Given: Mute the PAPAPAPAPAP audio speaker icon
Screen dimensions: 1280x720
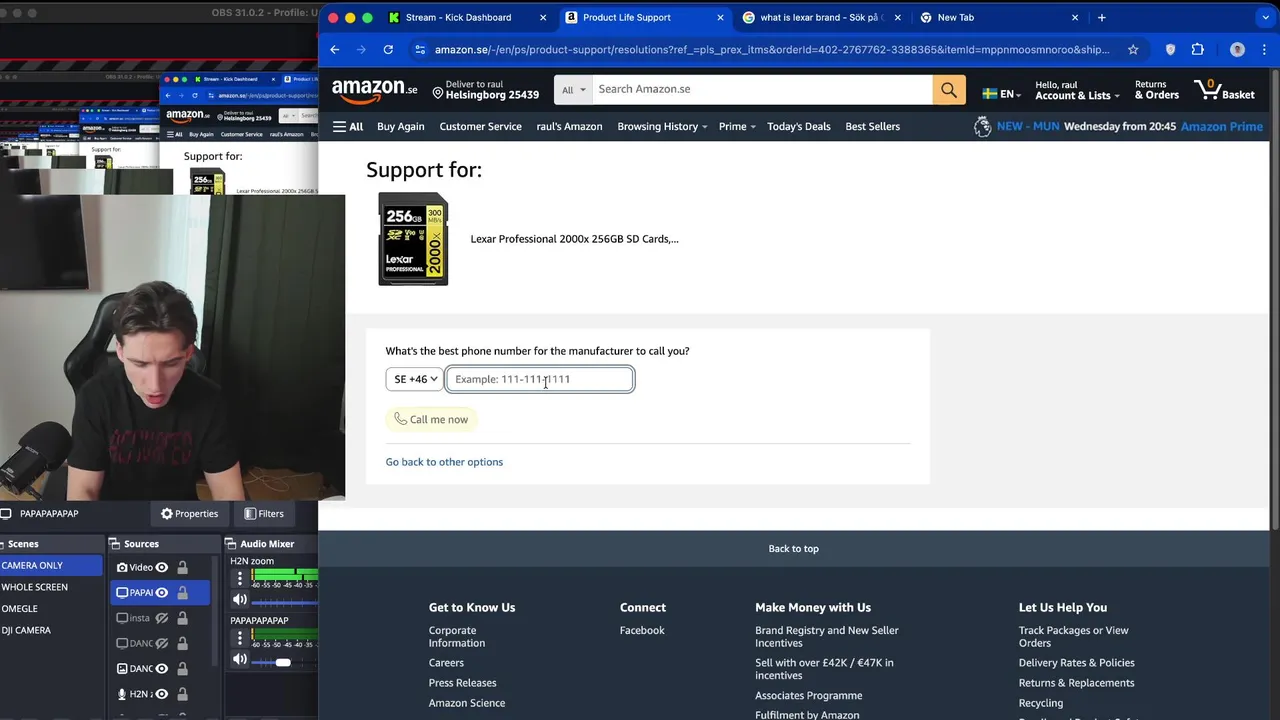Looking at the screenshot, I should (240, 659).
